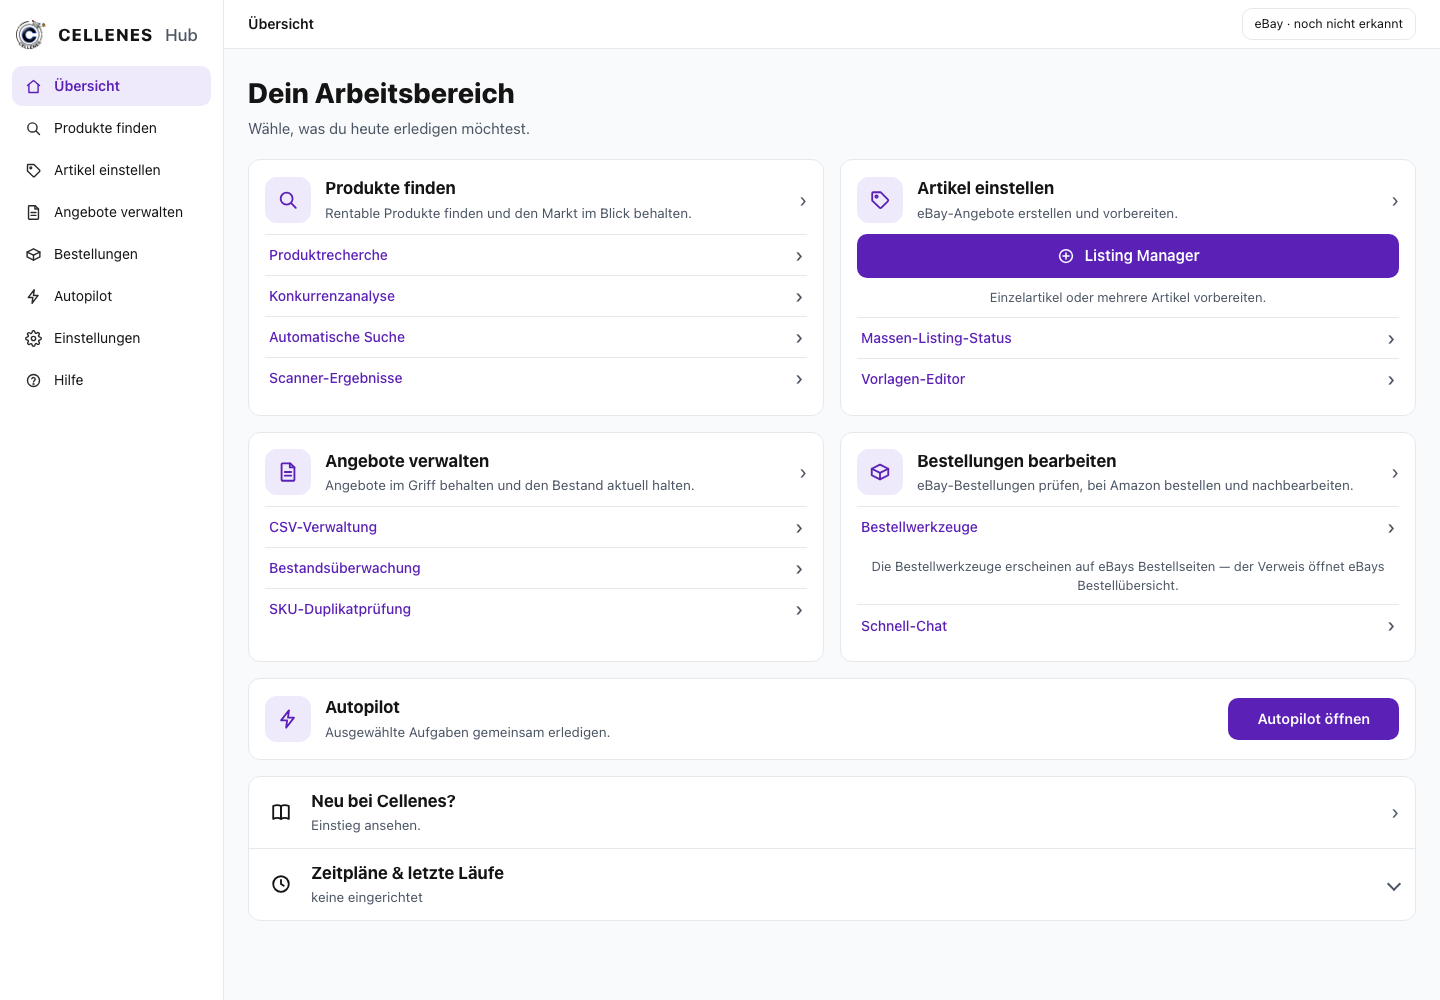Click the home icon beside Übersicht
1440x1000 pixels.
coord(34,86)
